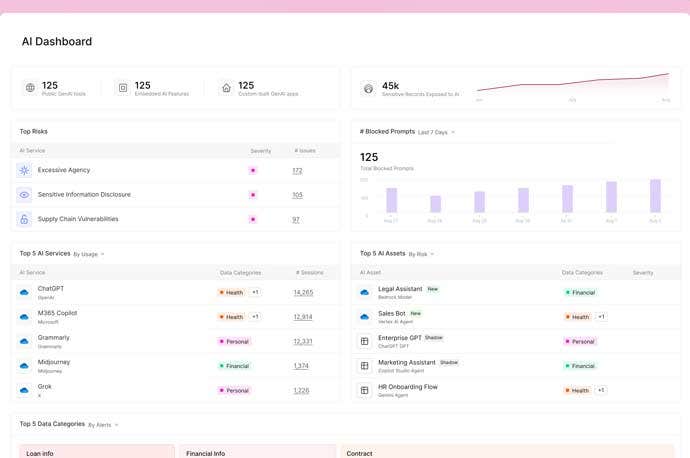Click the ChatGPT cloud icon
This screenshot has width=690, height=458.
coord(24,292)
